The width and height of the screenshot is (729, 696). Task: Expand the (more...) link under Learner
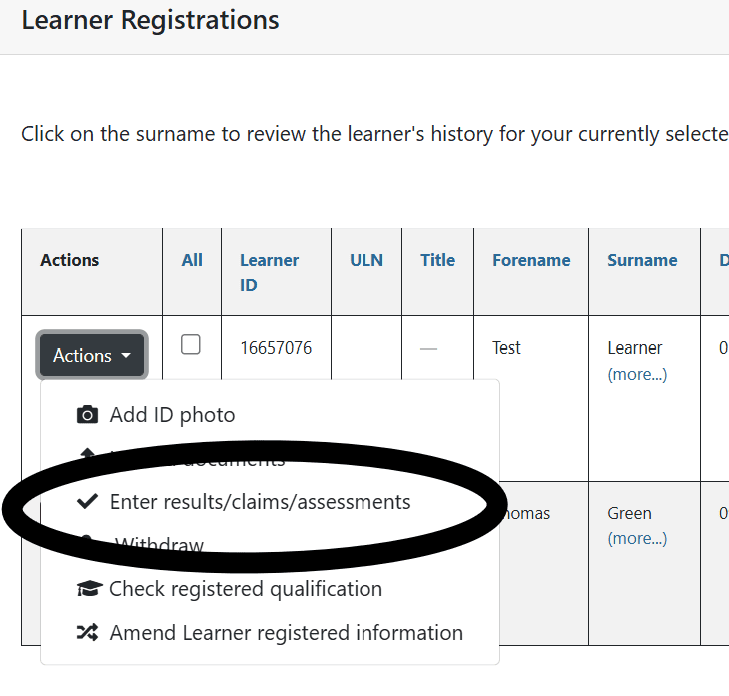[x=637, y=374]
